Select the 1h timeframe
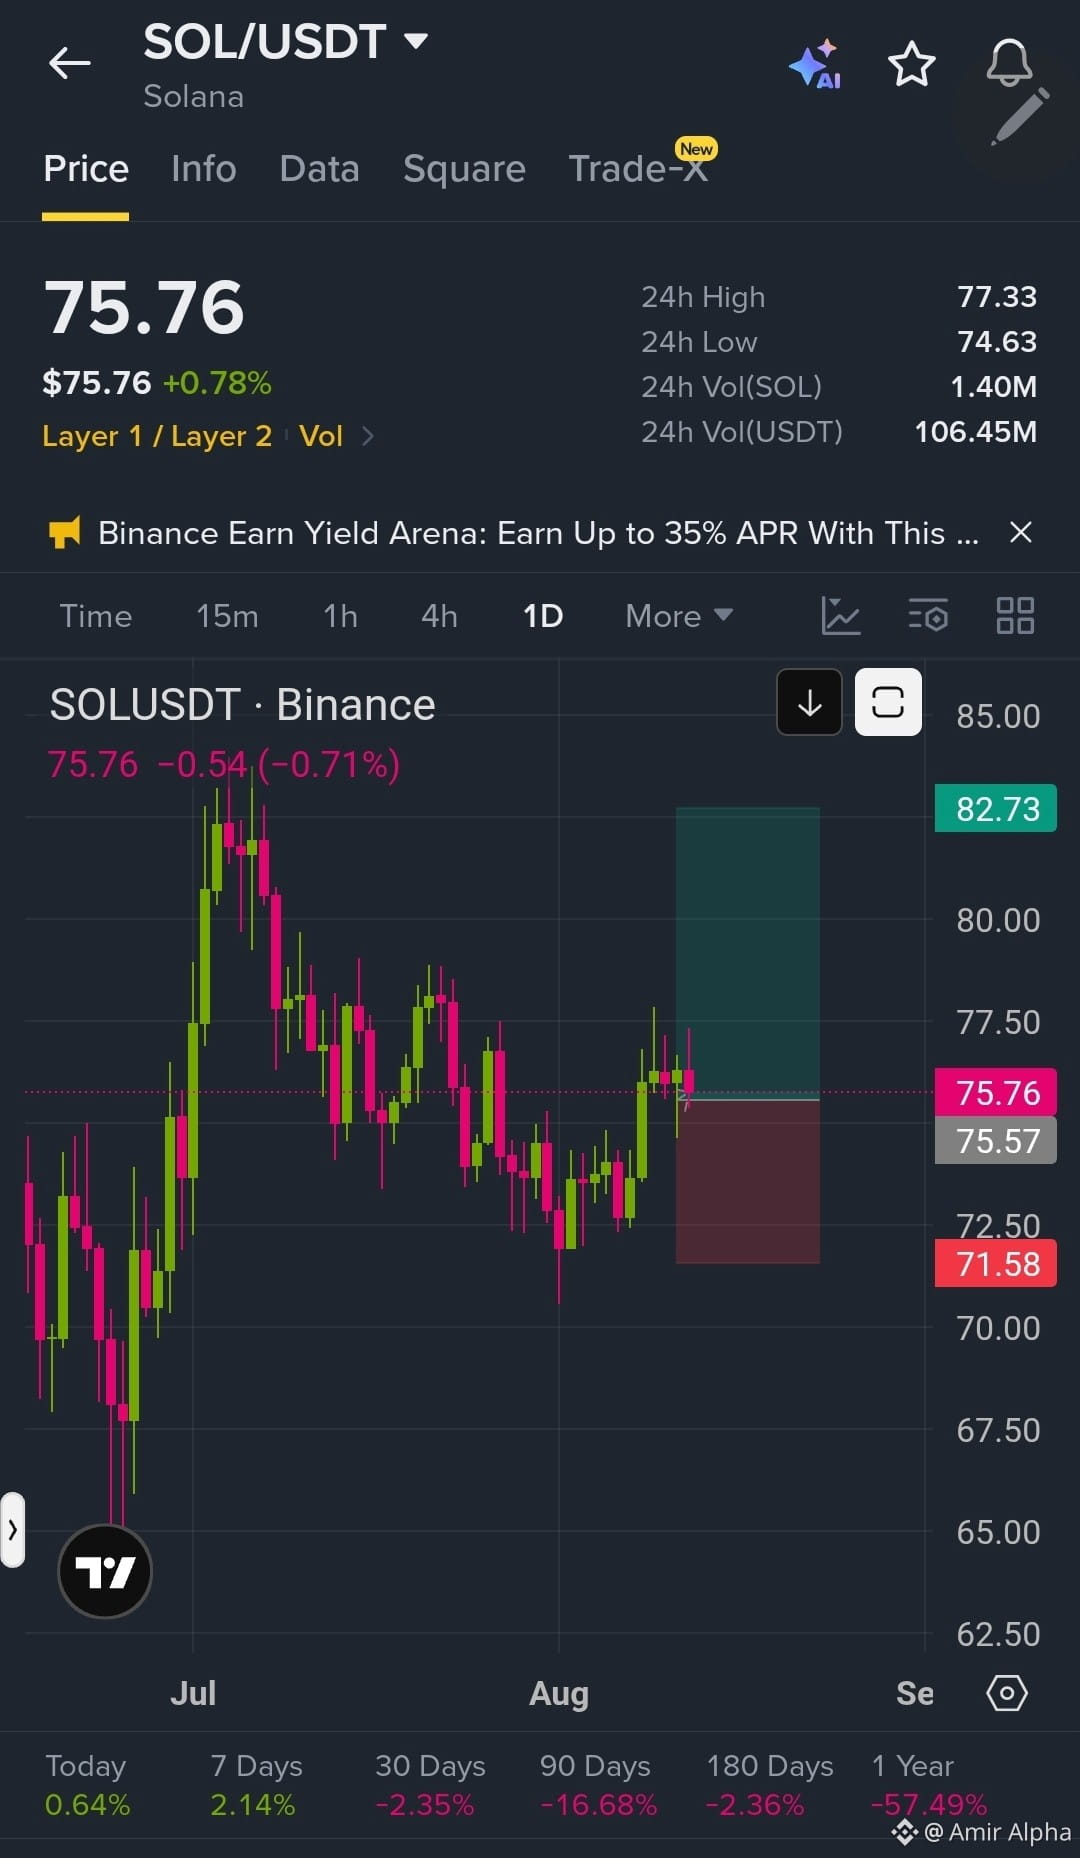Image resolution: width=1080 pixels, height=1858 pixels. coord(340,616)
